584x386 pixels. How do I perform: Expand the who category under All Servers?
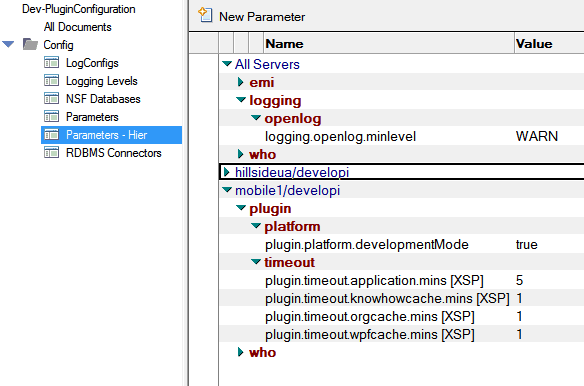pos(241,154)
